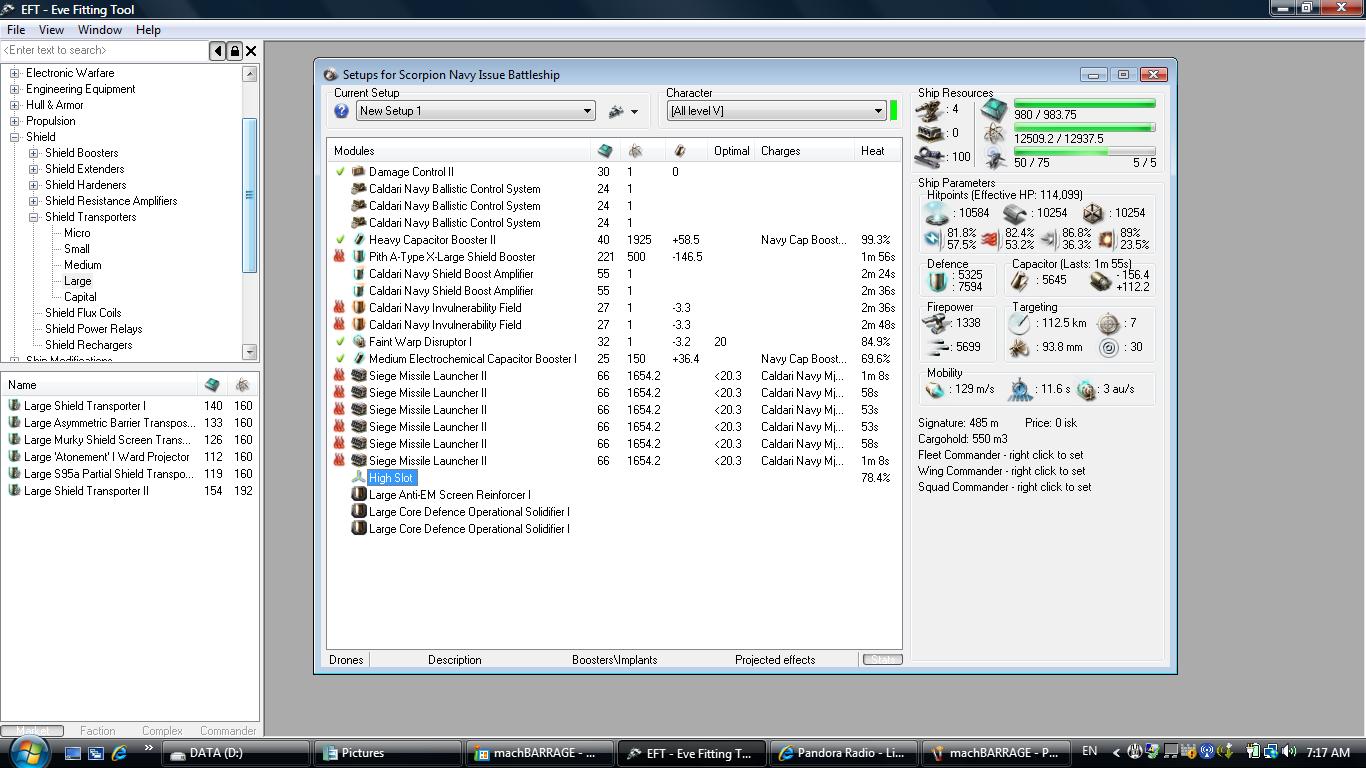Viewport: 1366px width, 768px height.
Task: Click the turret hardpoints icon in Ship Resources
Action: point(930,109)
